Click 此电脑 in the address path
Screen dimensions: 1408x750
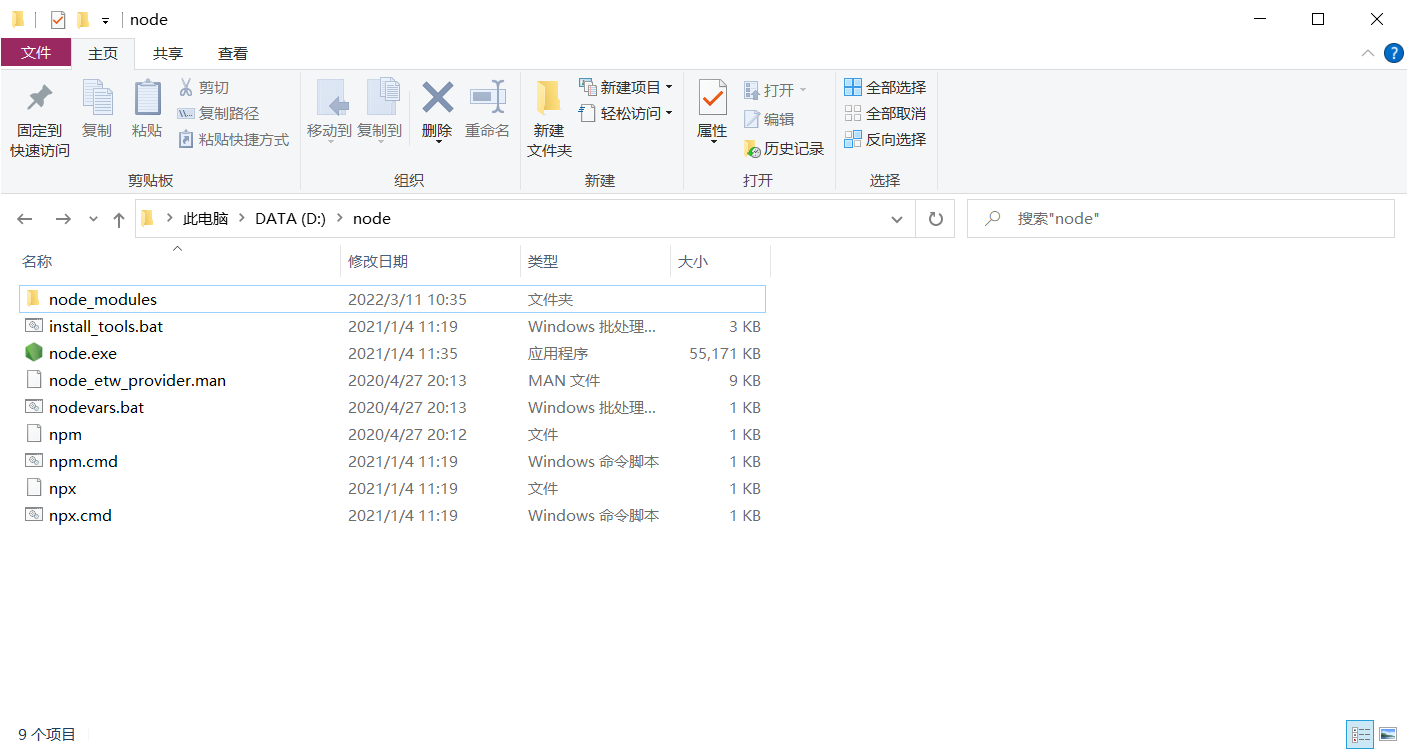point(206,219)
